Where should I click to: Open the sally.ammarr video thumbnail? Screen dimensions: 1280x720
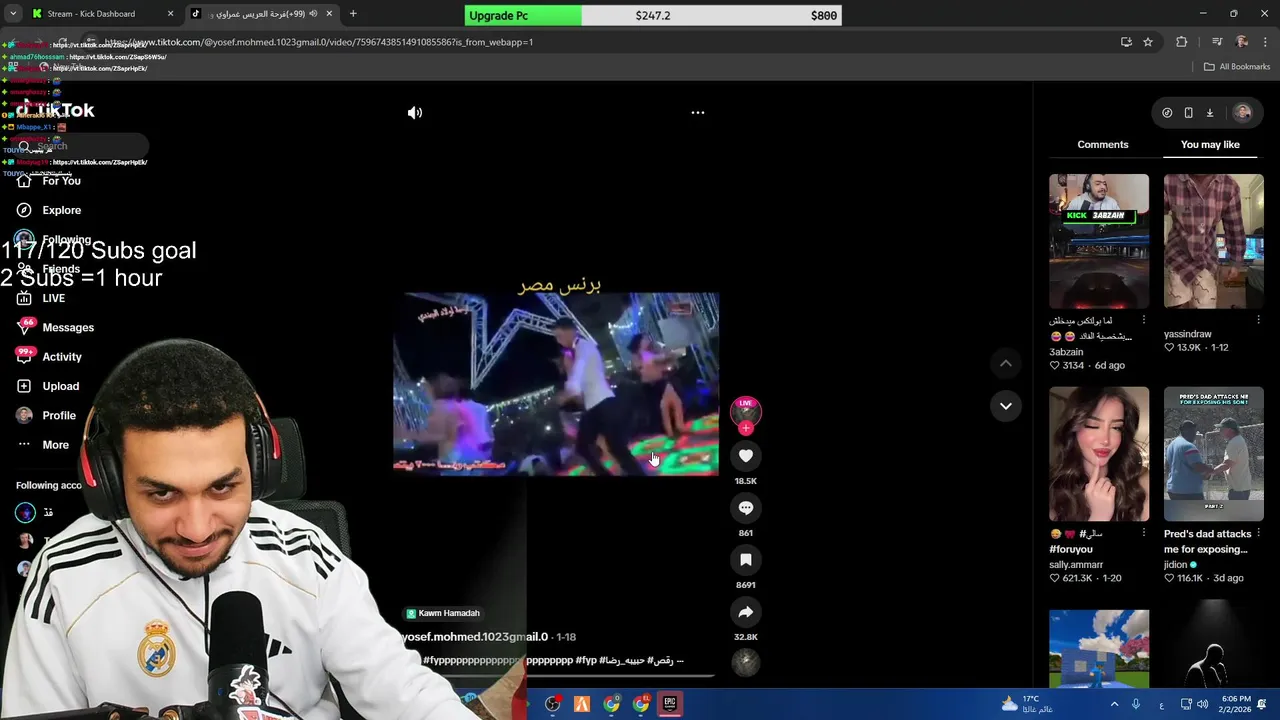(1099, 454)
